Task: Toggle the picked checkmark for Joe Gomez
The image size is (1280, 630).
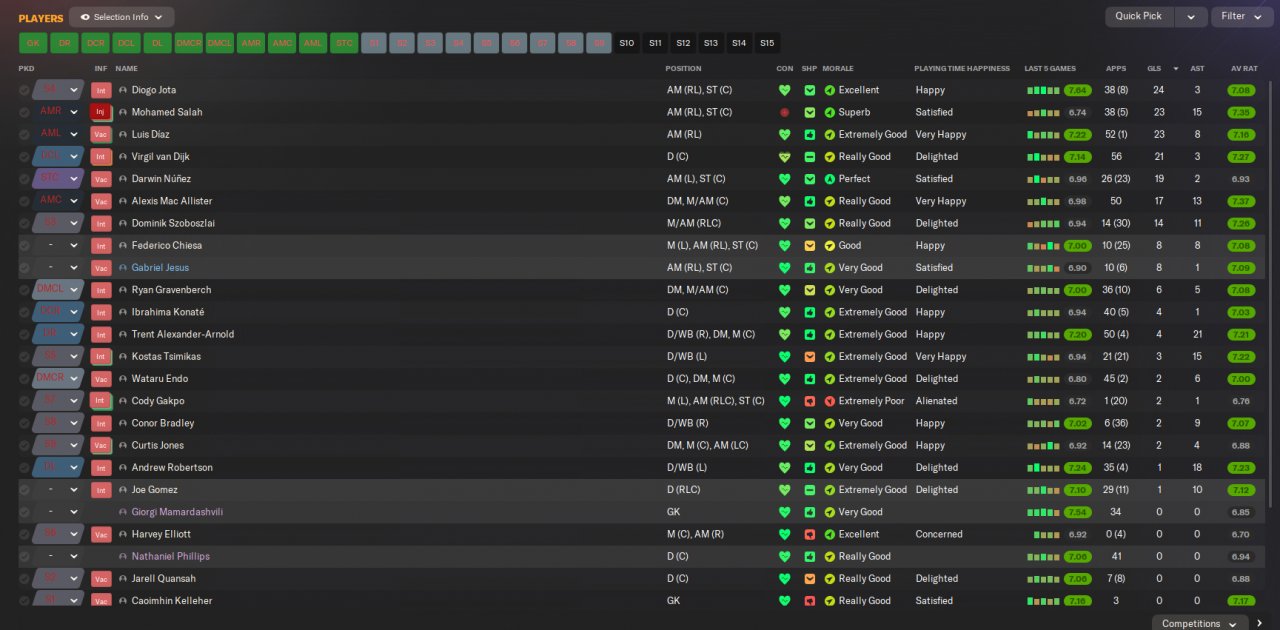Action: [24, 490]
